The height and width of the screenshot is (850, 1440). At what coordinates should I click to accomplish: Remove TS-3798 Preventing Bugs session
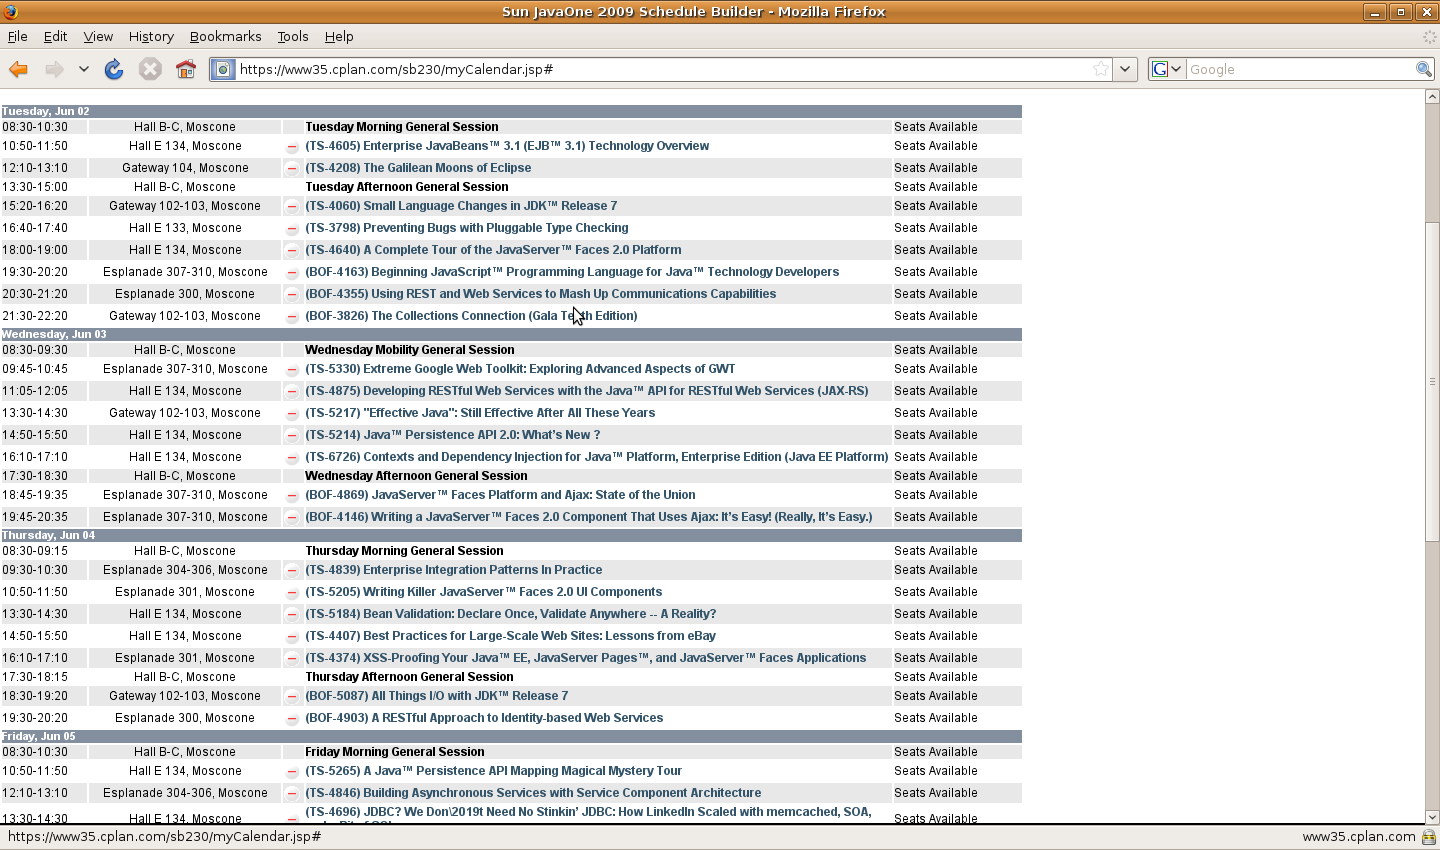point(292,229)
